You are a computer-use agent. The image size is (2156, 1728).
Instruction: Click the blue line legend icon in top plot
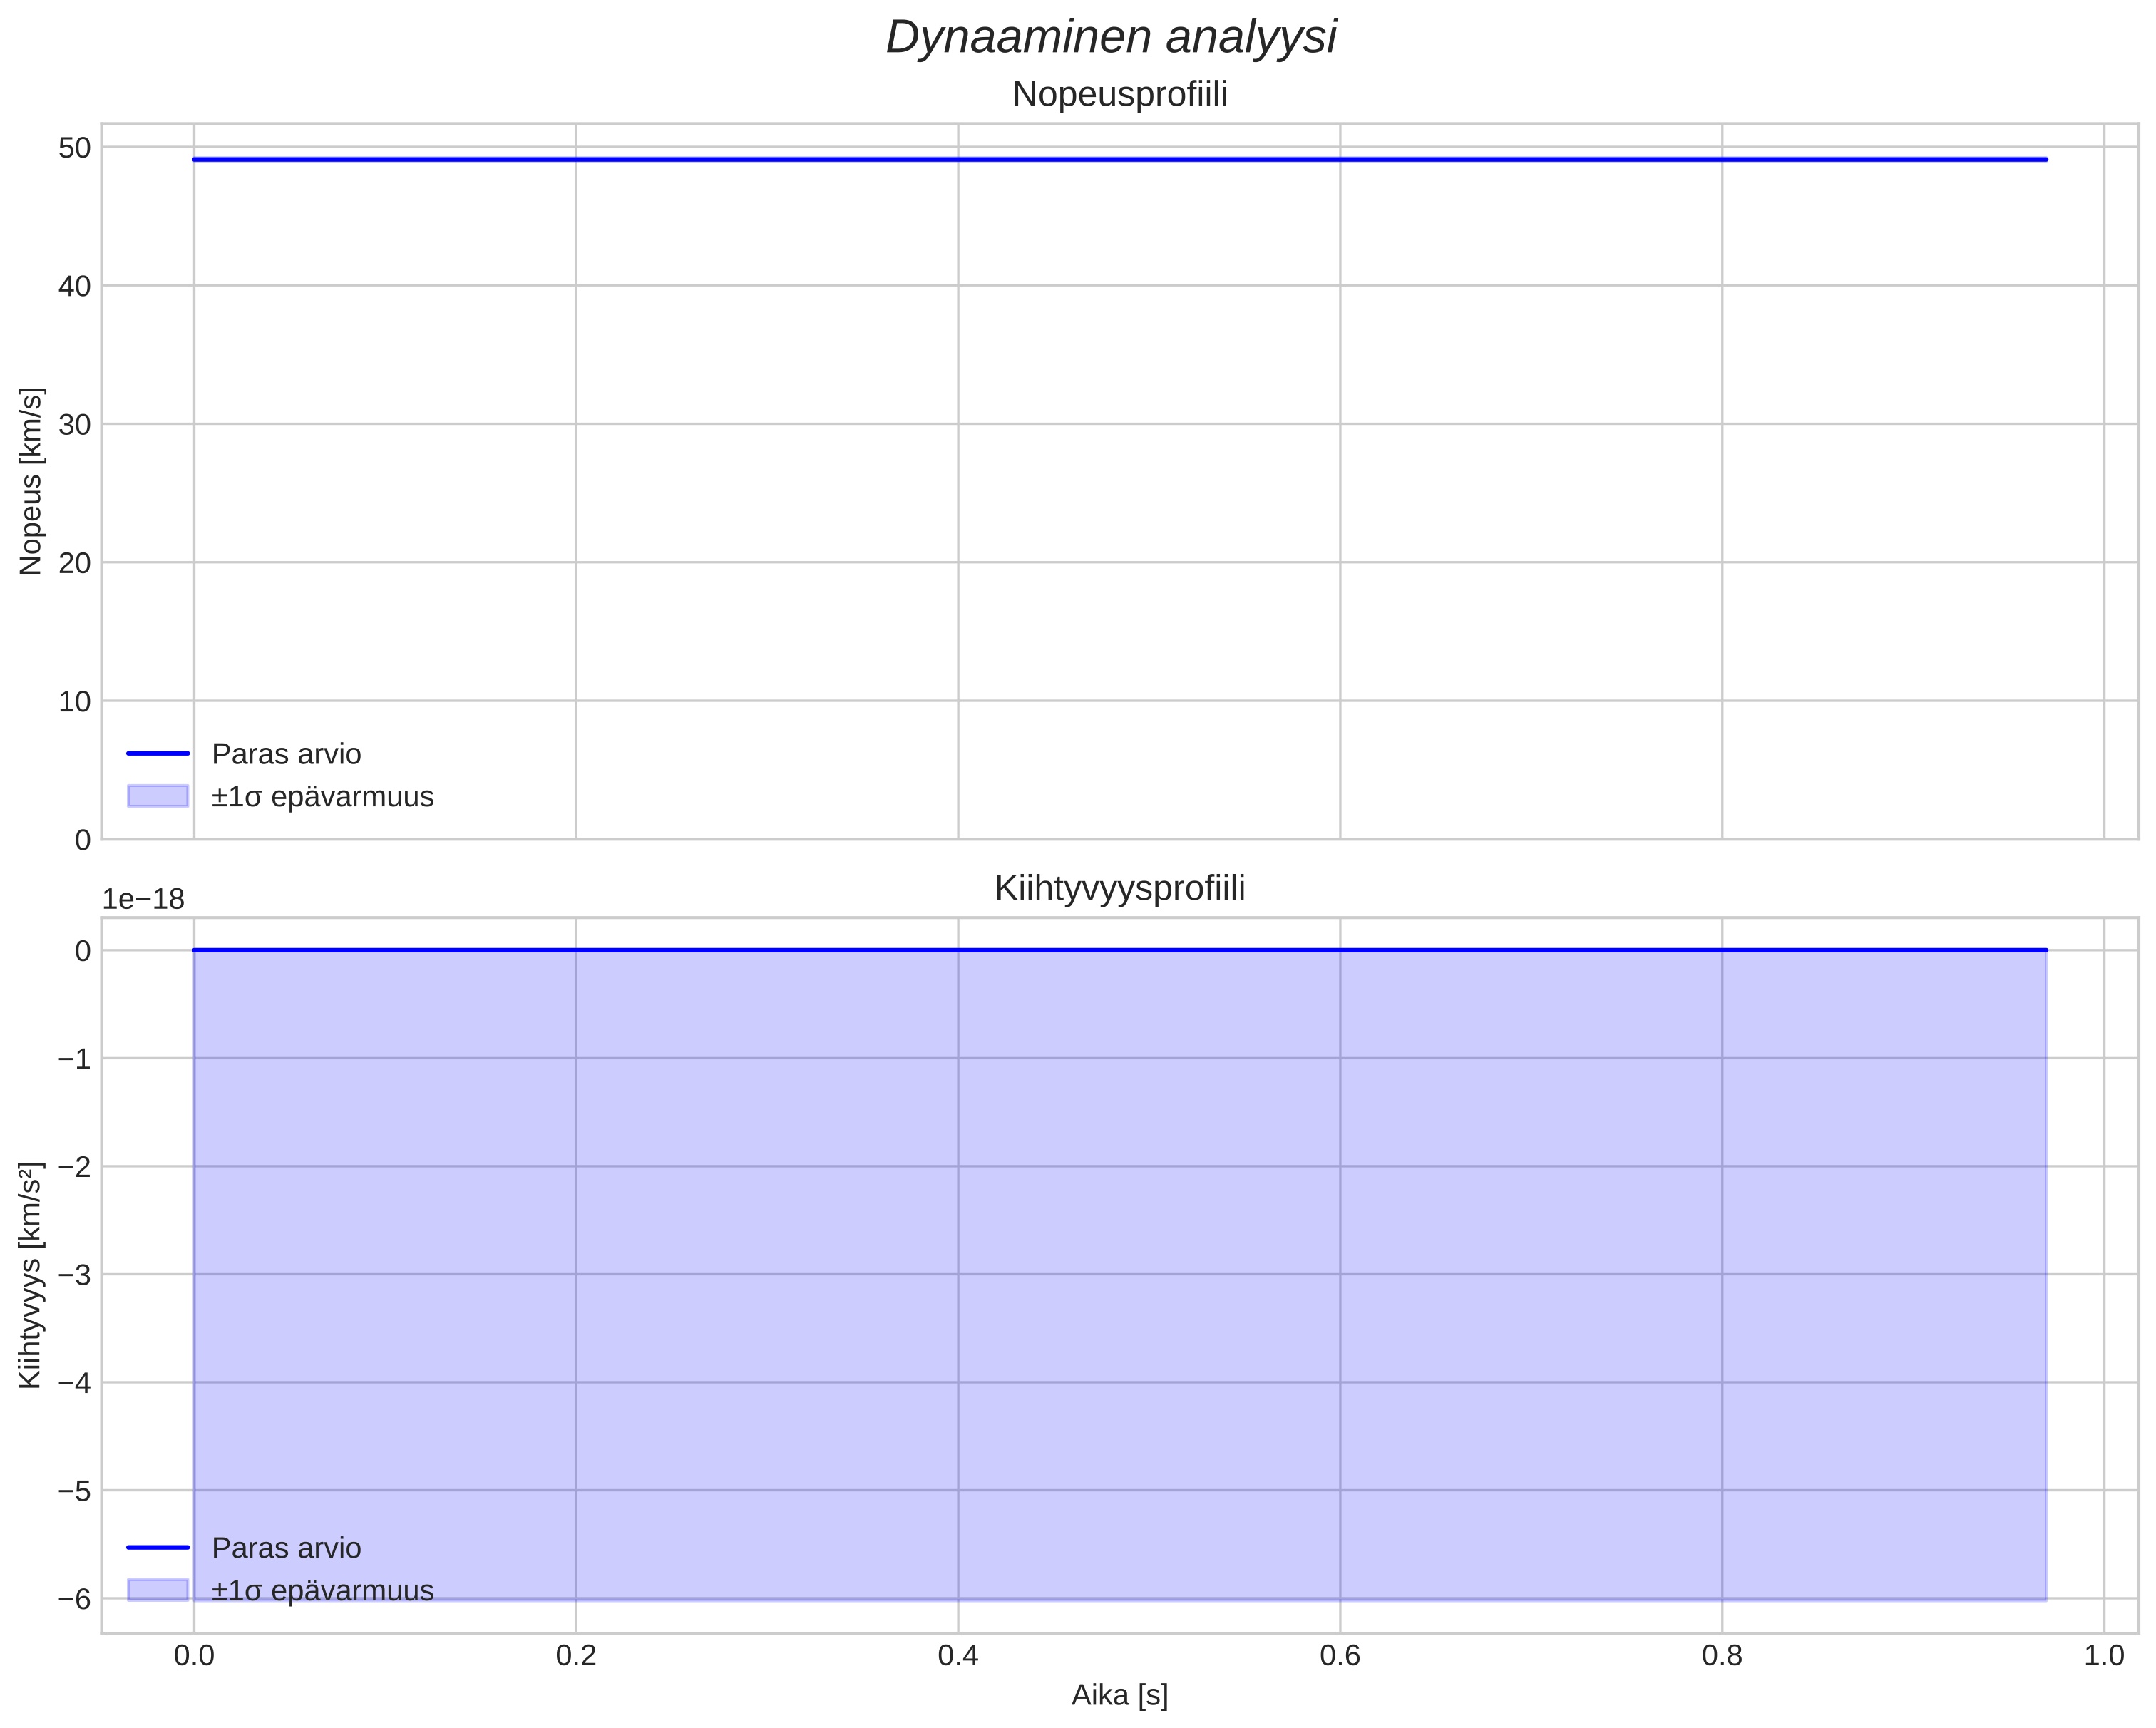tap(158, 753)
